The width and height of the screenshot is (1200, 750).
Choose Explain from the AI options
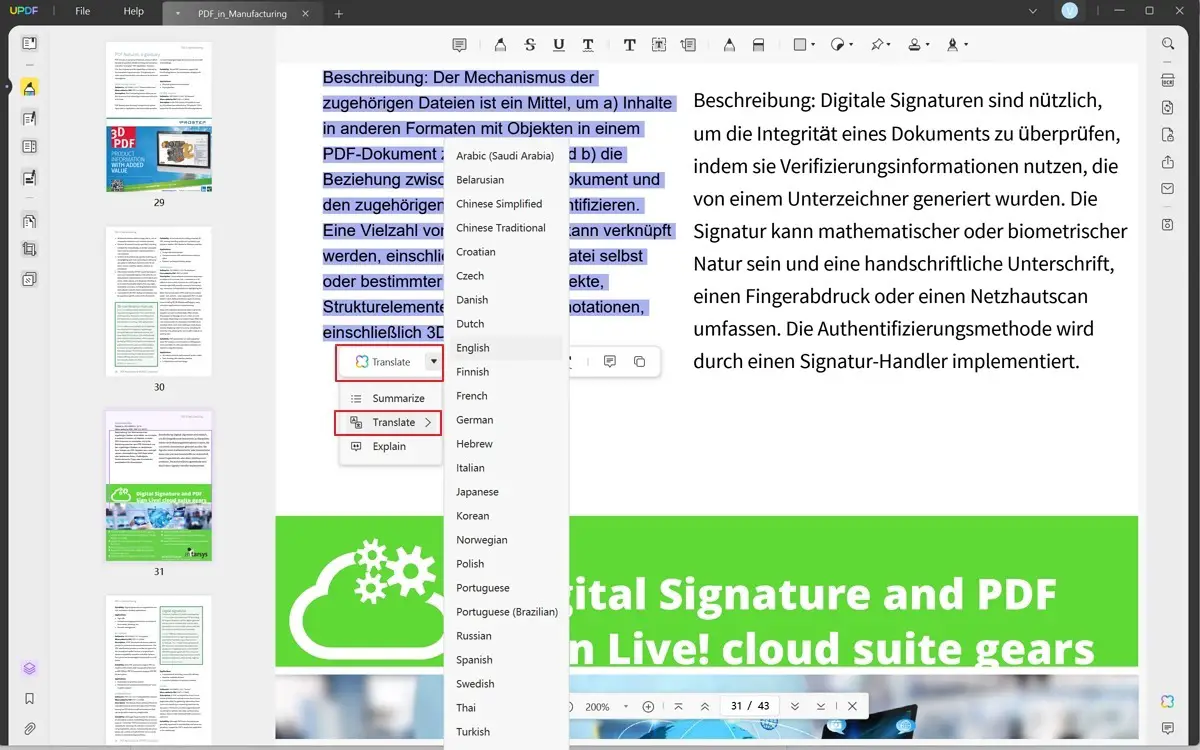(x=389, y=446)
